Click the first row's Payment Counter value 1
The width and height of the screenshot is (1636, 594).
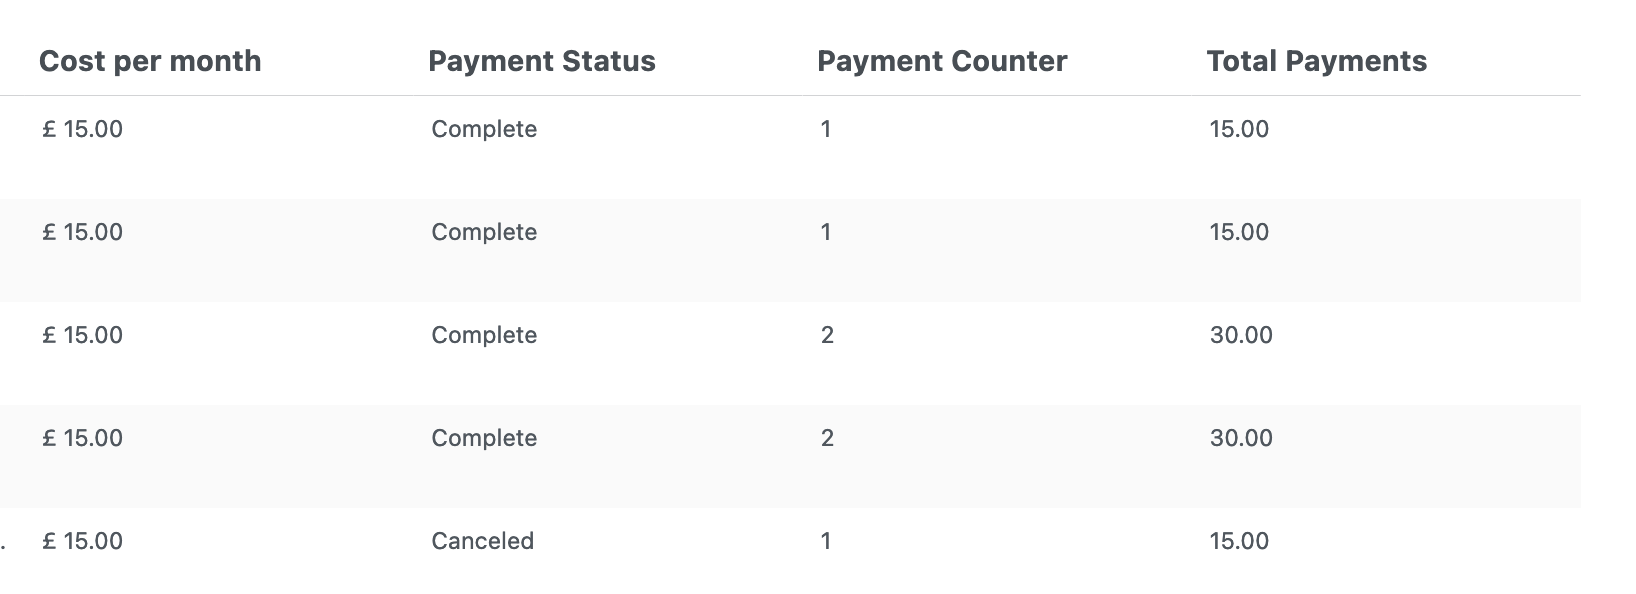coord(826,129)
